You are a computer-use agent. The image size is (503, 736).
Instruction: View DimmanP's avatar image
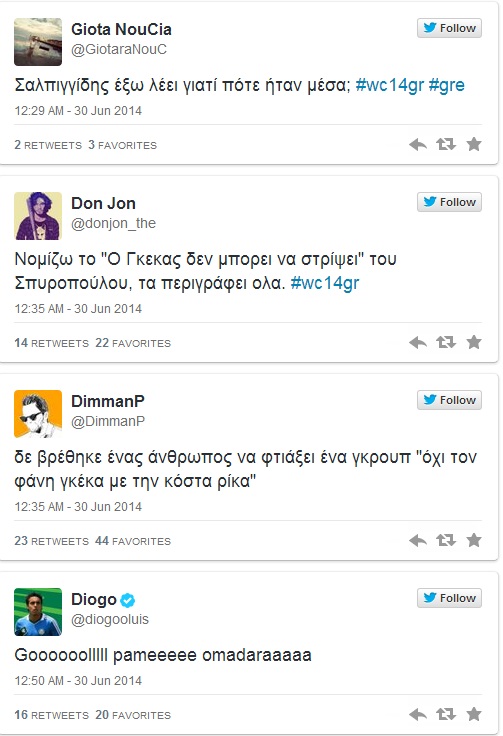click(38, 414)
